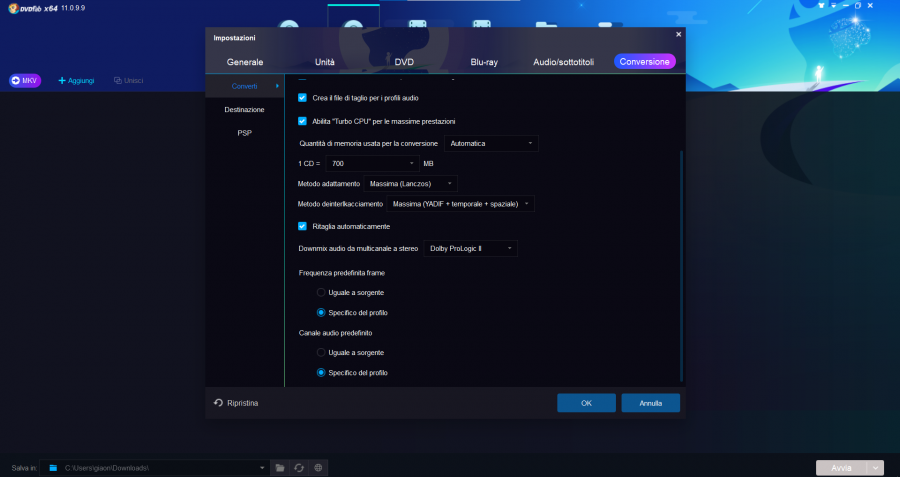Click the globe icon in bottom bar
The height and width of the screenshot is (477, 900).
tap(318, 467)
